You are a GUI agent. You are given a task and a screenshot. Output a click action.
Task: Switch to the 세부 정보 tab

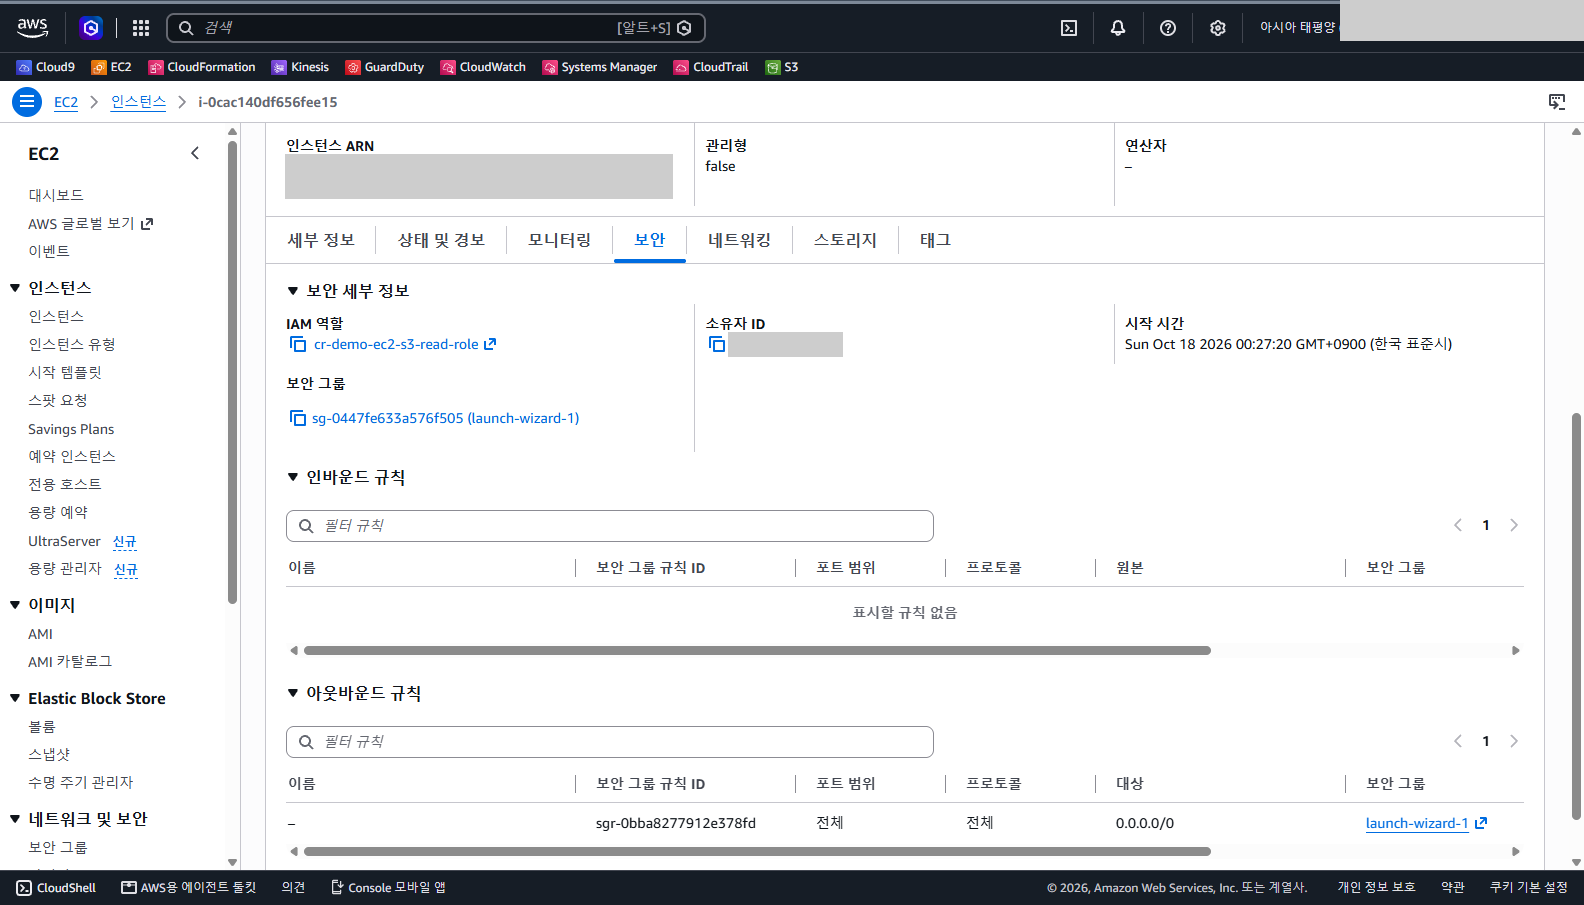tap(321, 240)
